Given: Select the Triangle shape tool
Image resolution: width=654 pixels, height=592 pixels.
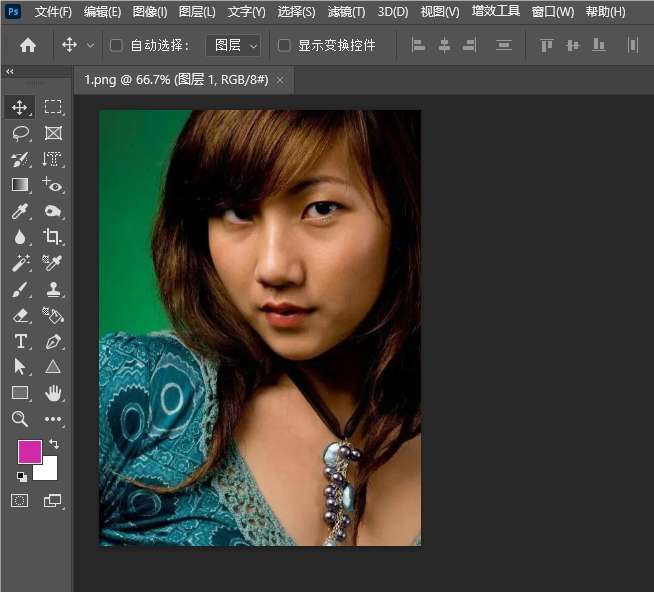Looking at the screenshot, I should (53, 367).
